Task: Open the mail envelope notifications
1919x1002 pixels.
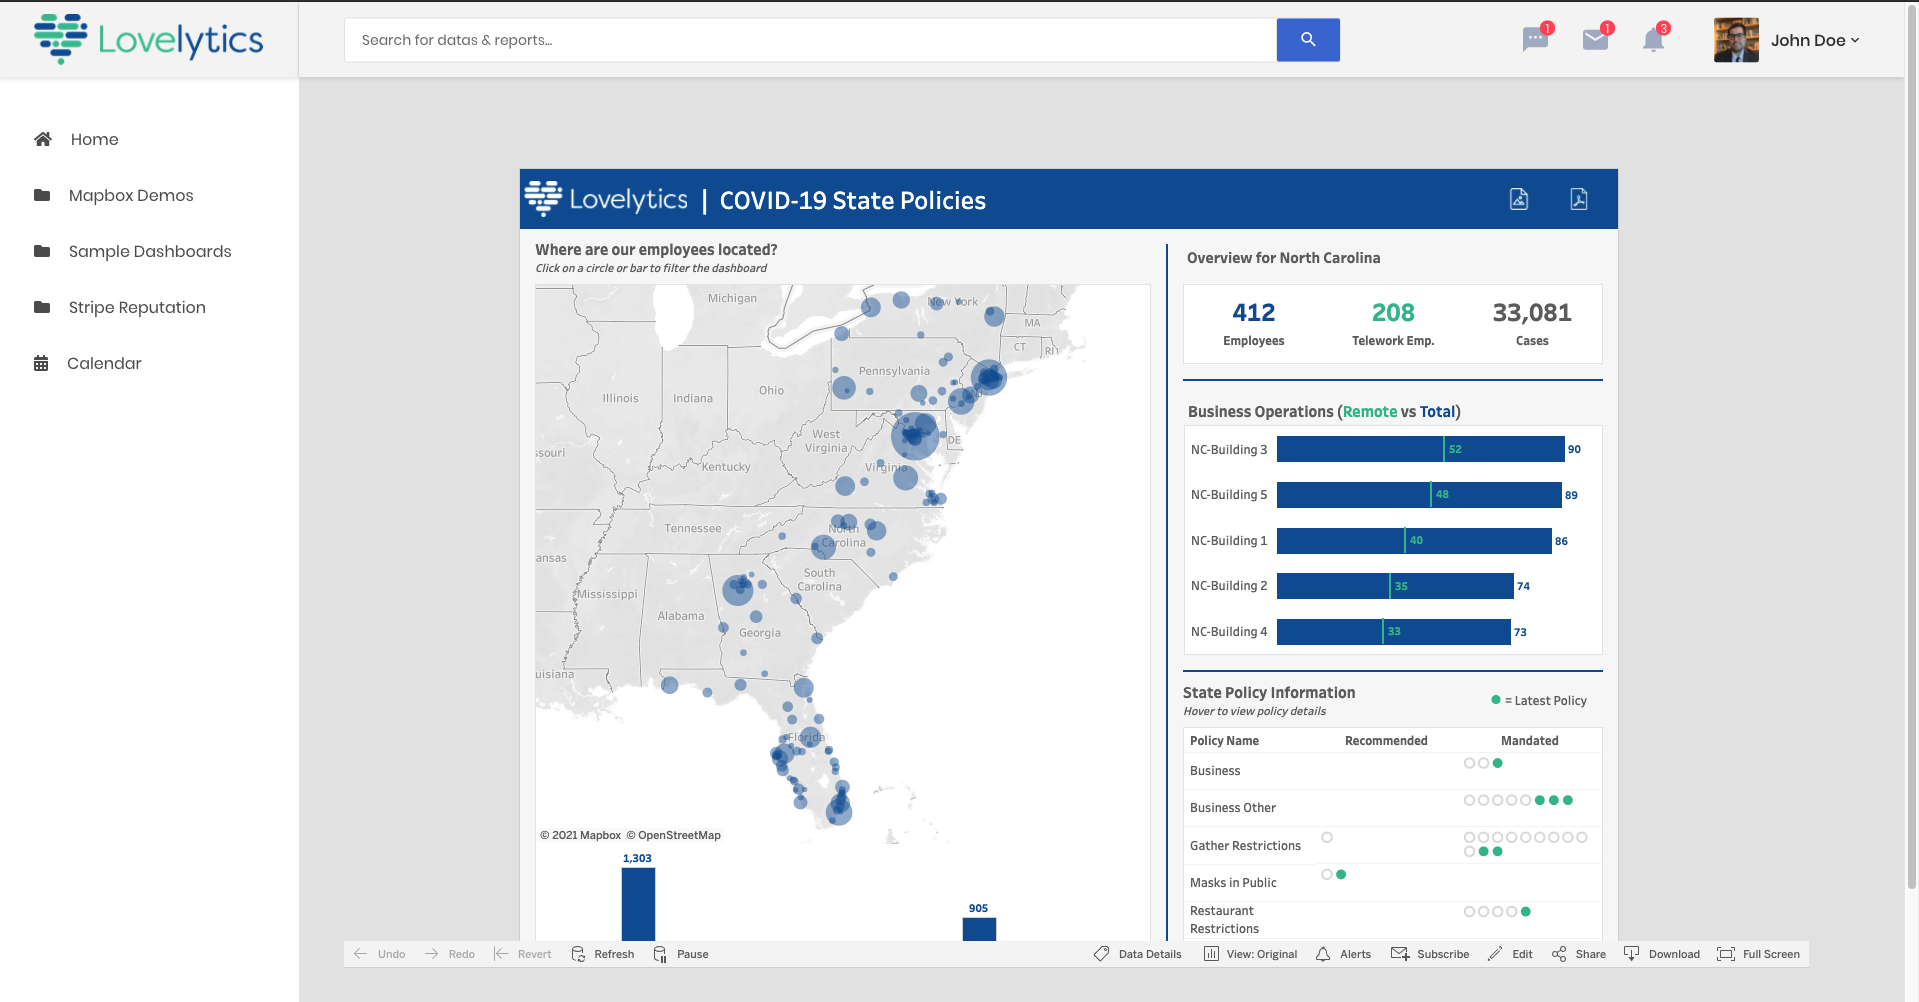Action: point(1595,40)
